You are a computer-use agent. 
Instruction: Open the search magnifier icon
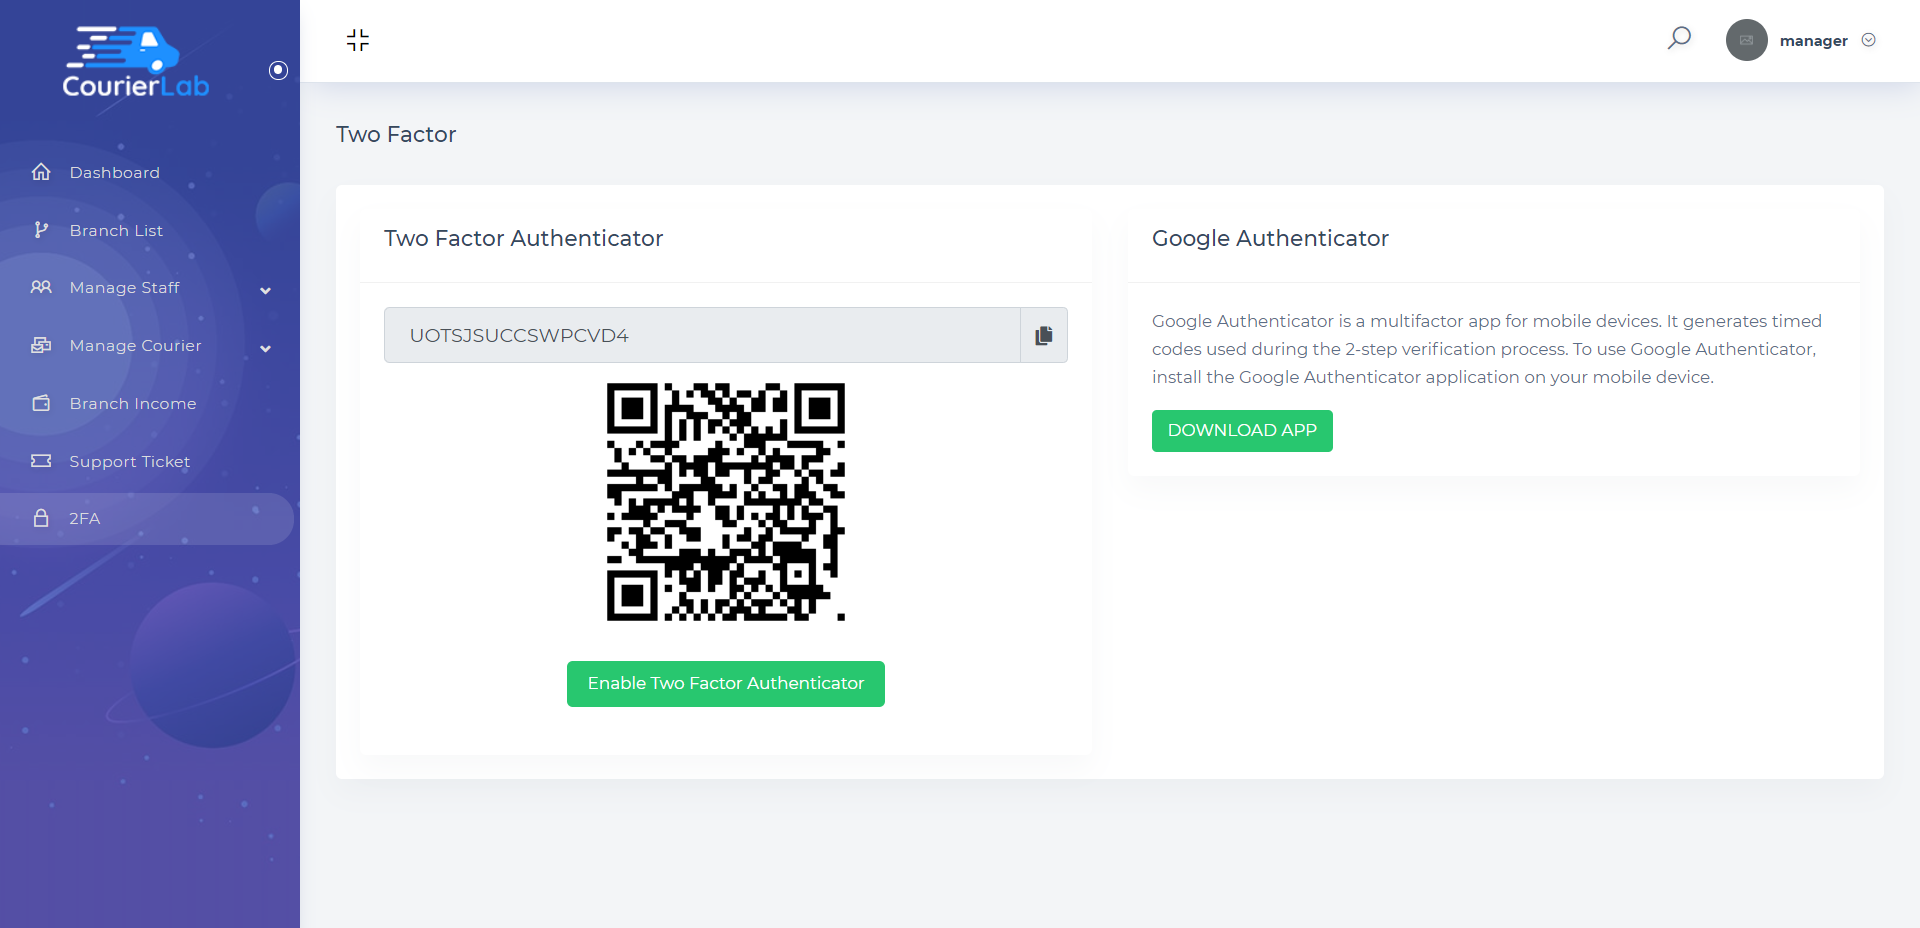1679,39
